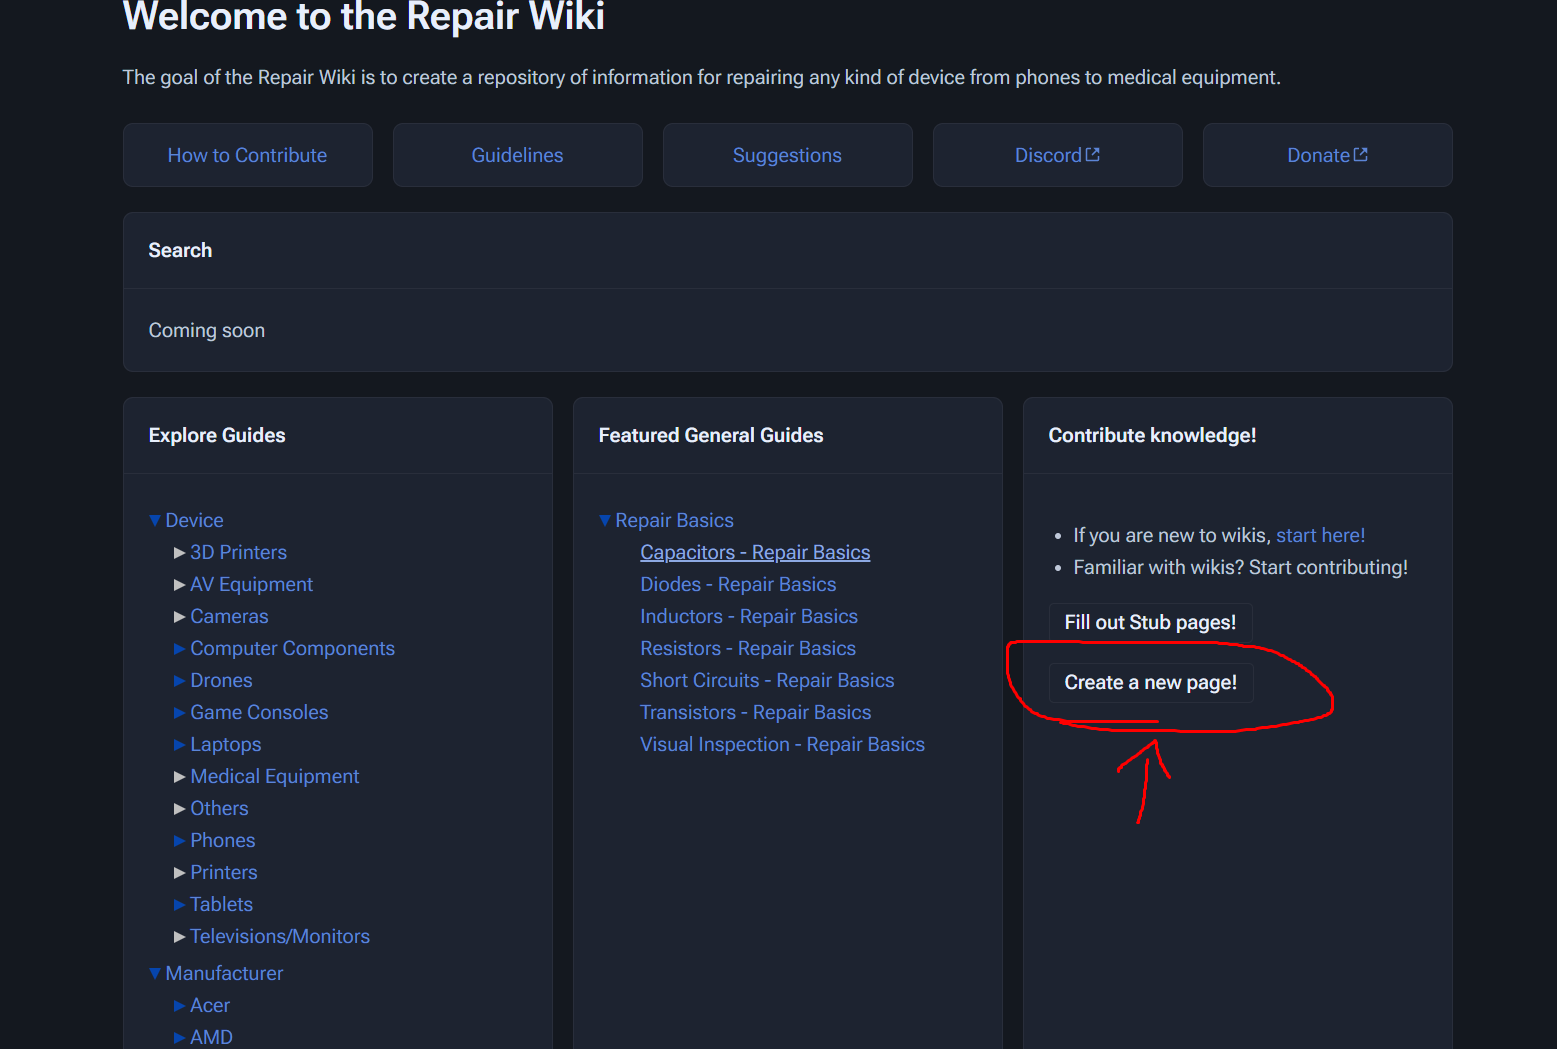The image size is (1557, 1049).
Task: Collapse the Repair Basics arrow
Action: point(605,520)
